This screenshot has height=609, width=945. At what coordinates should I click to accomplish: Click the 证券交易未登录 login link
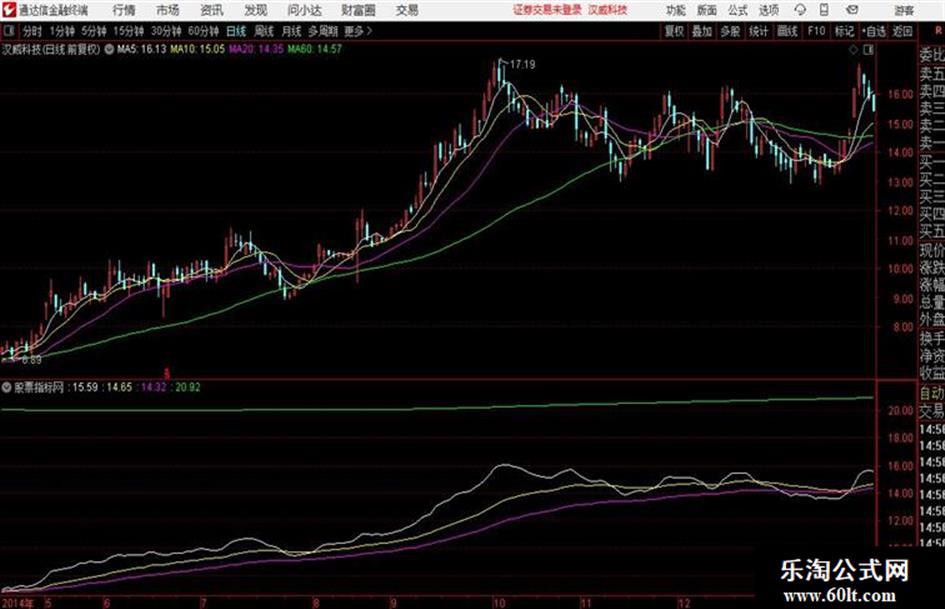[547, 10]
